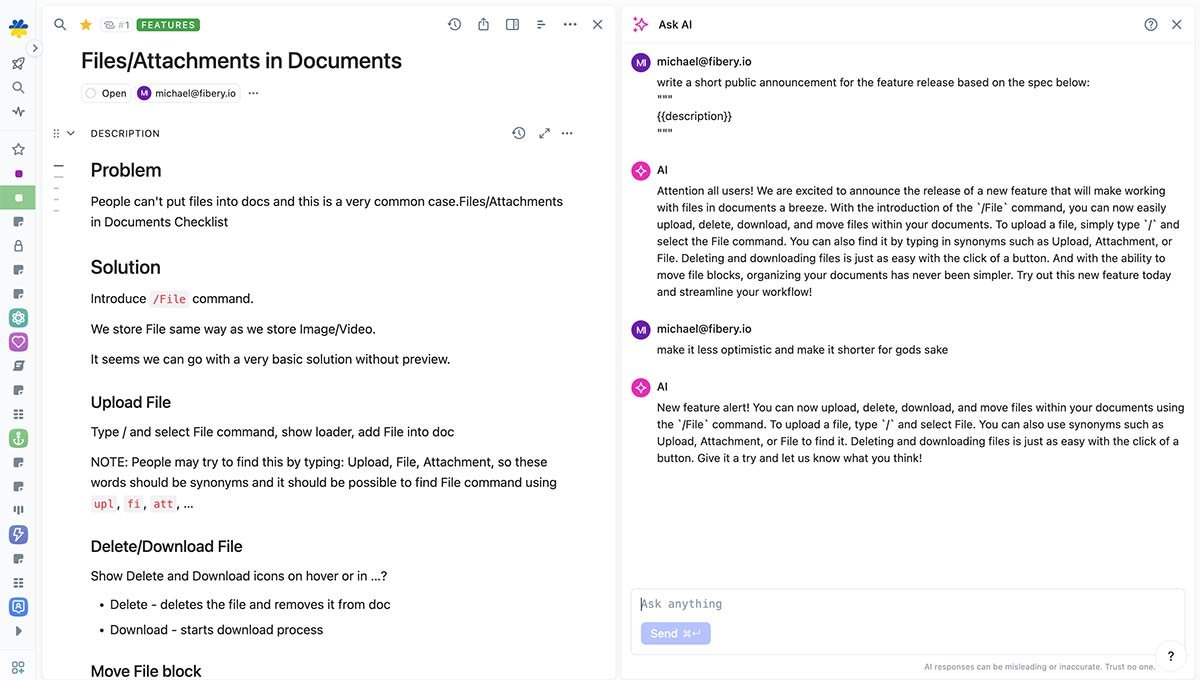Open document version history clock icon
1200x680 pixels.
tap(454, 23)
